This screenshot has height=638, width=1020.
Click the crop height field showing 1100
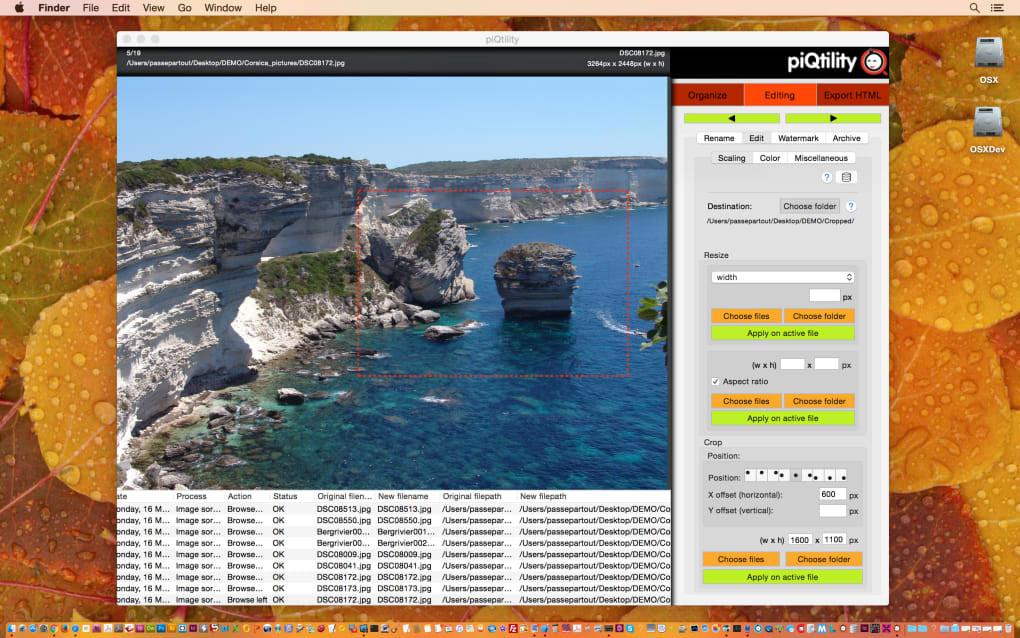tap(834, 540)
